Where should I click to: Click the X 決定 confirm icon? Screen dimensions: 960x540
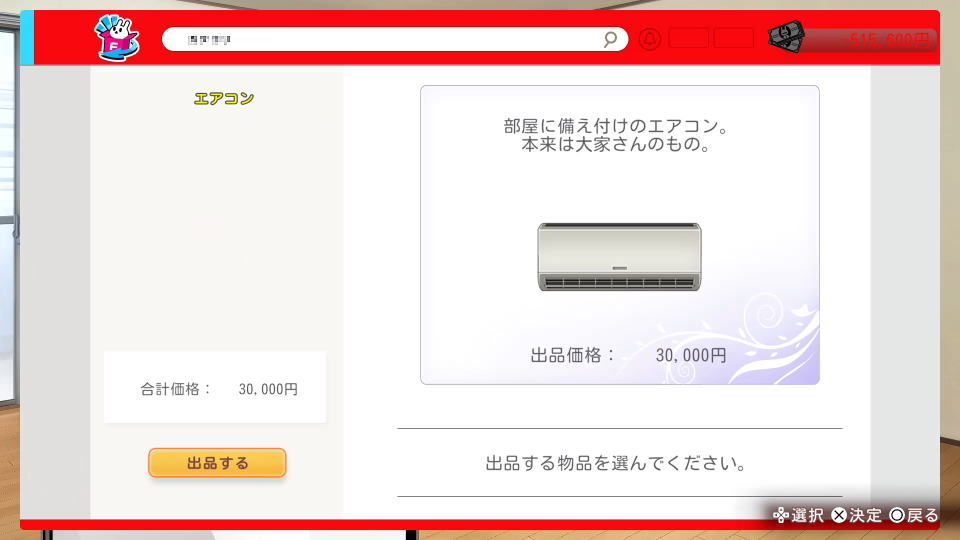click(839, 516)
